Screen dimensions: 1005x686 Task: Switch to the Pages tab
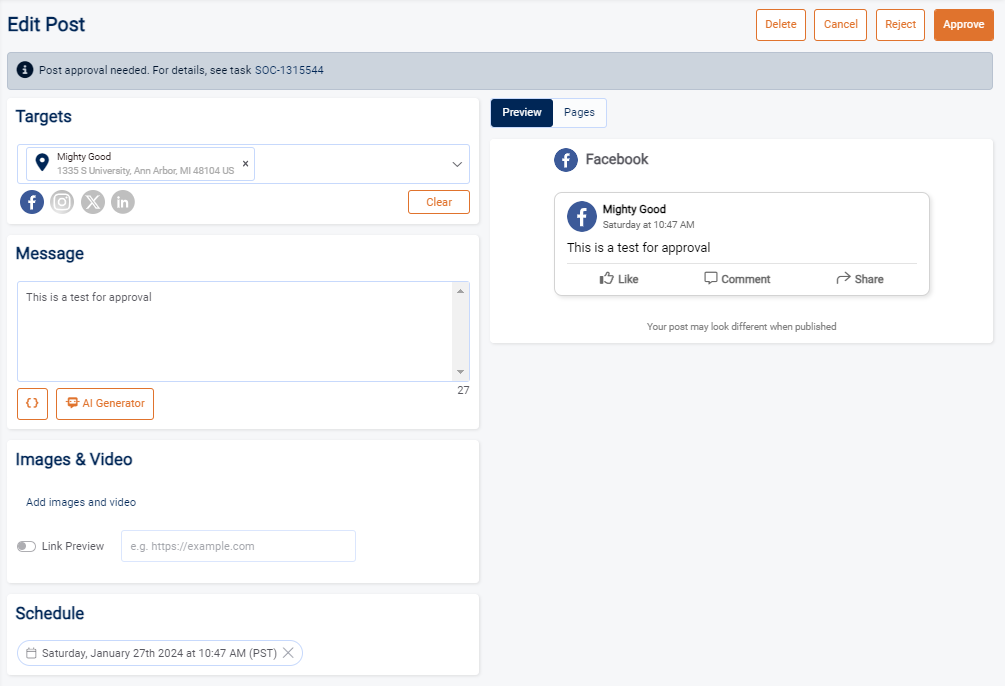tap(579, 112)
